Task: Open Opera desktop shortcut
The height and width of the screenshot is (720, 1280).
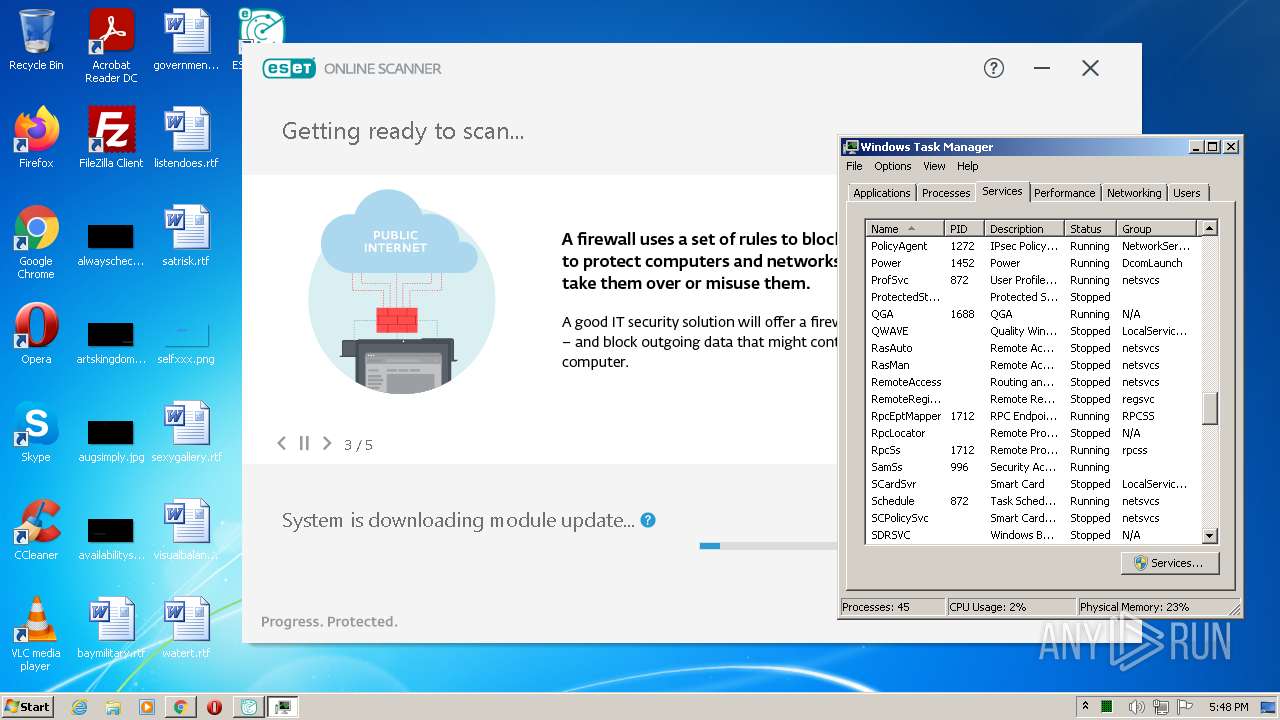Action: pyautogui.click(x=36, y=334)
